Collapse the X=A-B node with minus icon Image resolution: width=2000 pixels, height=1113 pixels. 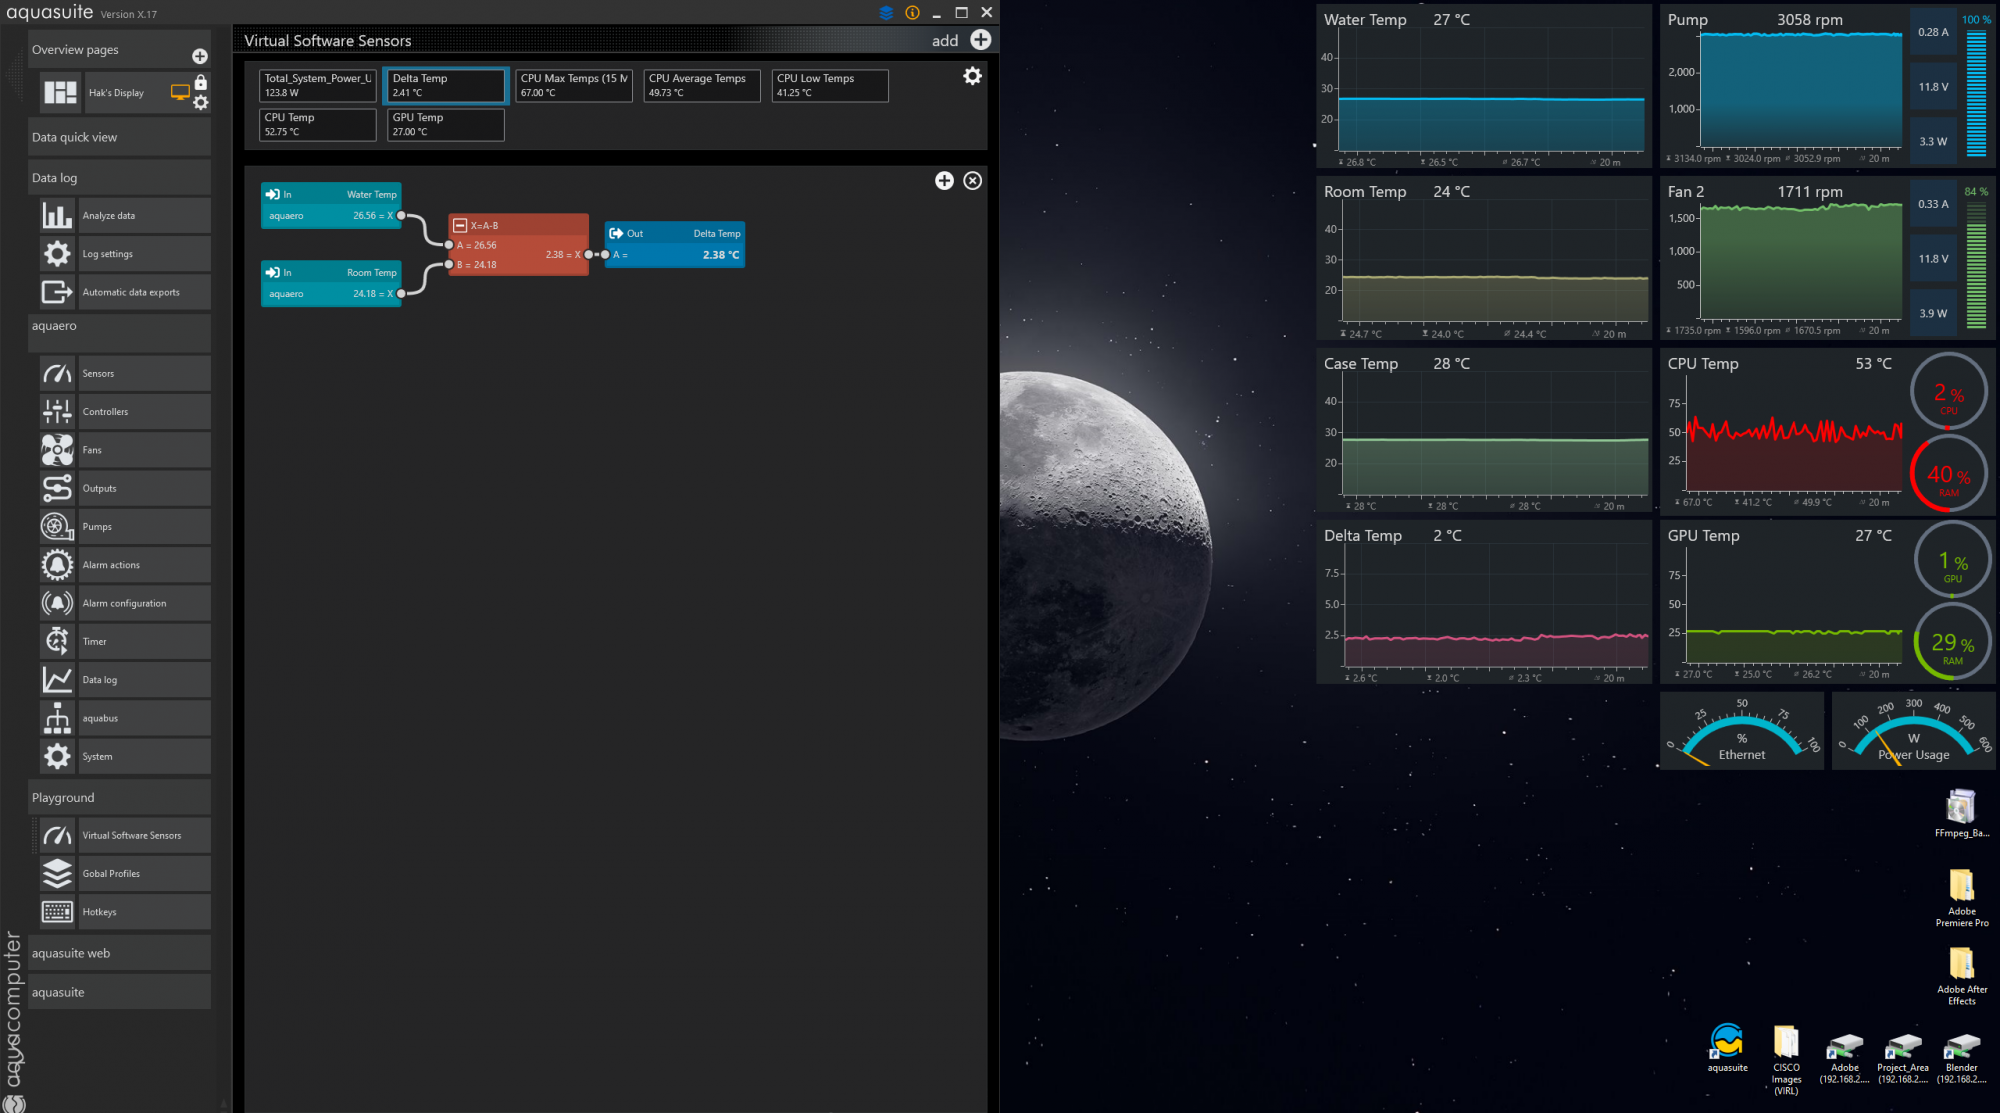pyautogui.click(x=460, y=225)
